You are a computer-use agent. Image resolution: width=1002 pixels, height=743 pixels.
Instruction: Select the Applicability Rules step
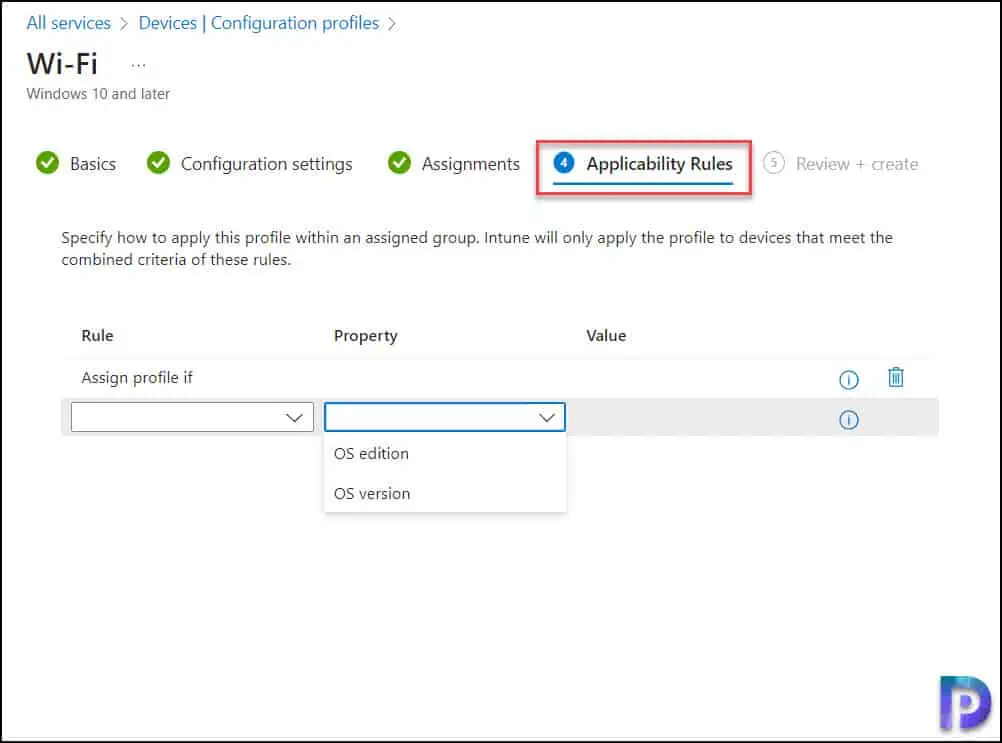point(643,165)
